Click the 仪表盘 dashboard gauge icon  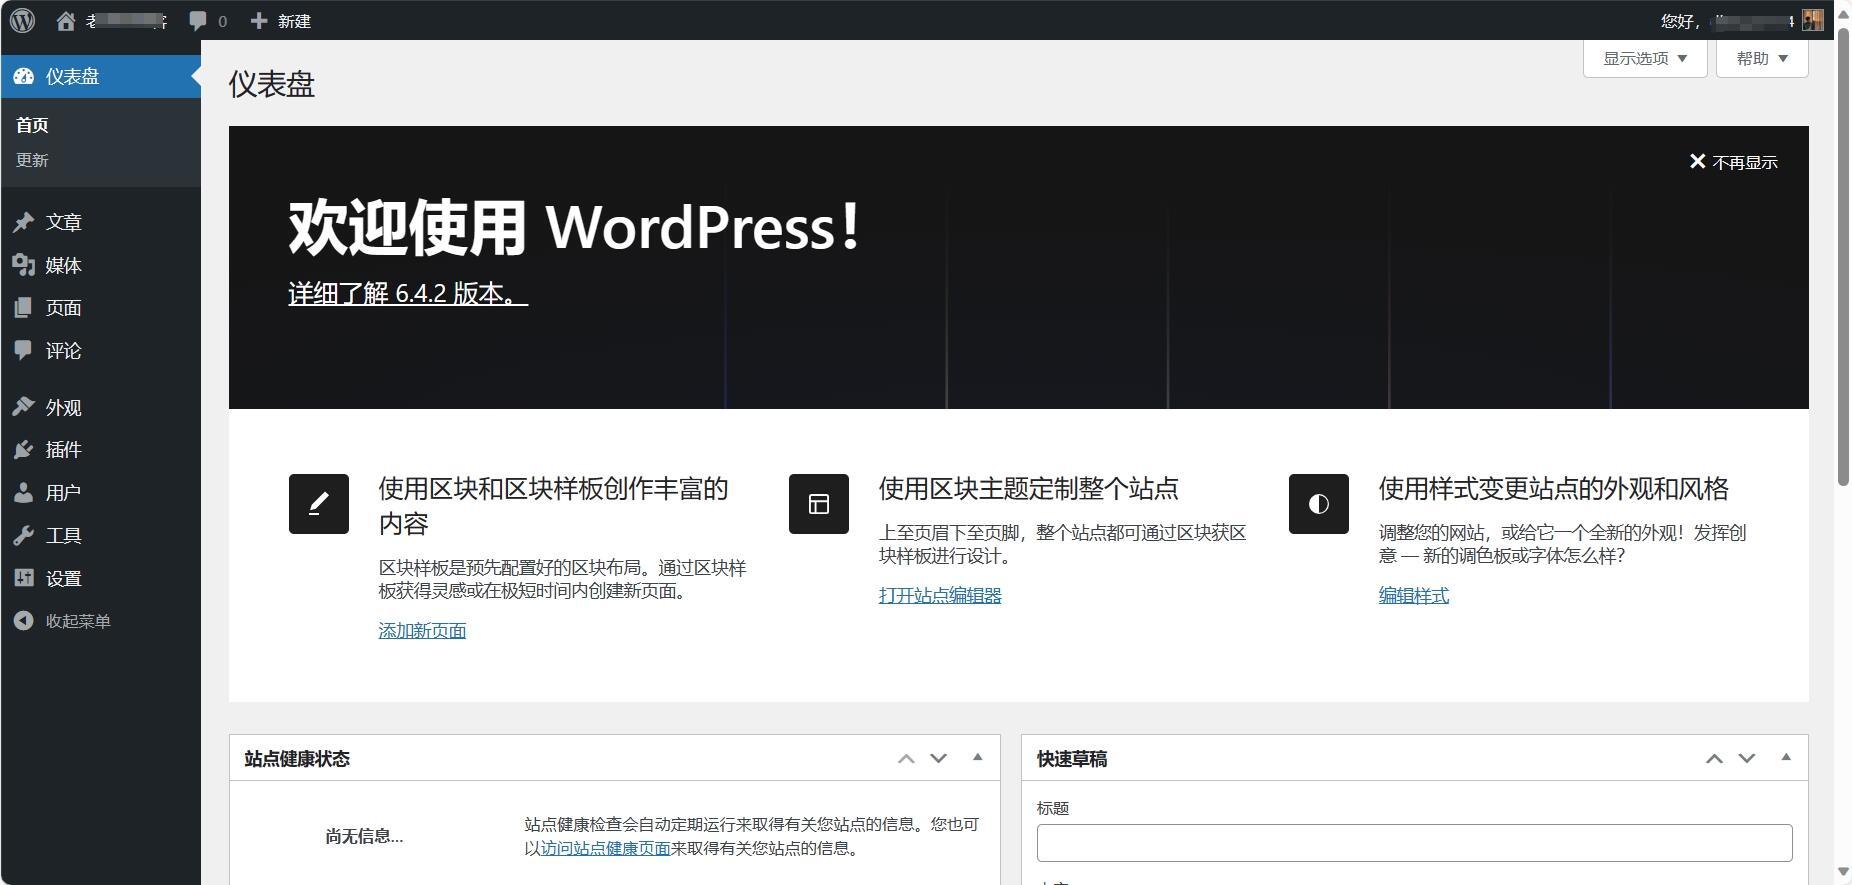pos(24,76)
